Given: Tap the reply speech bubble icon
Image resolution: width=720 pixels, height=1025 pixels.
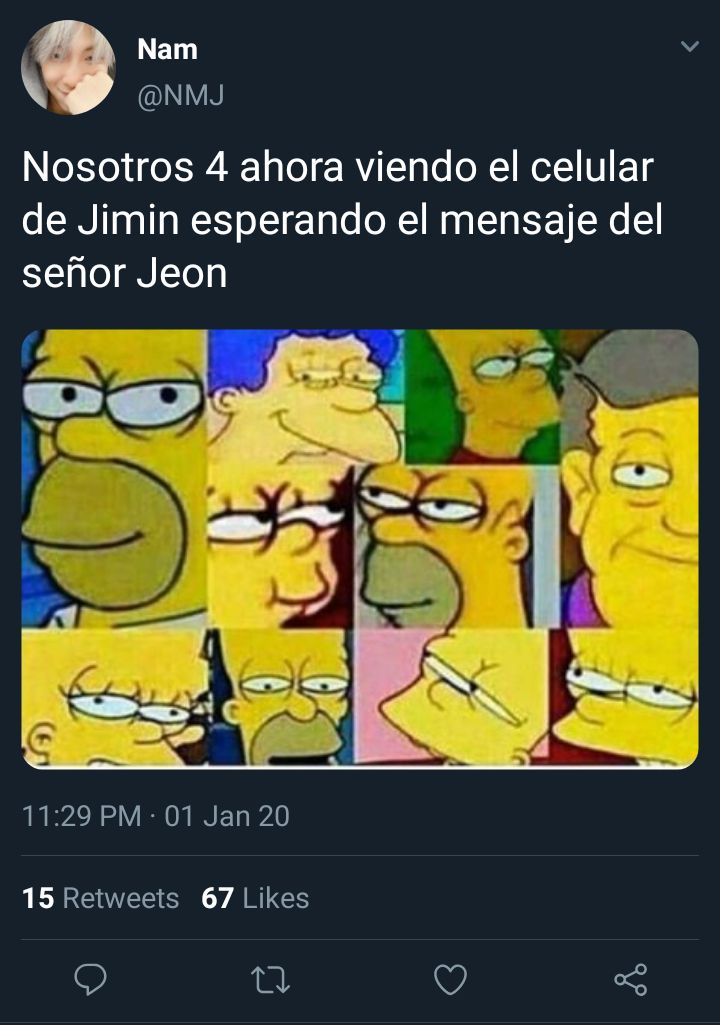Looking at the screenshot, I should (90, 979).
